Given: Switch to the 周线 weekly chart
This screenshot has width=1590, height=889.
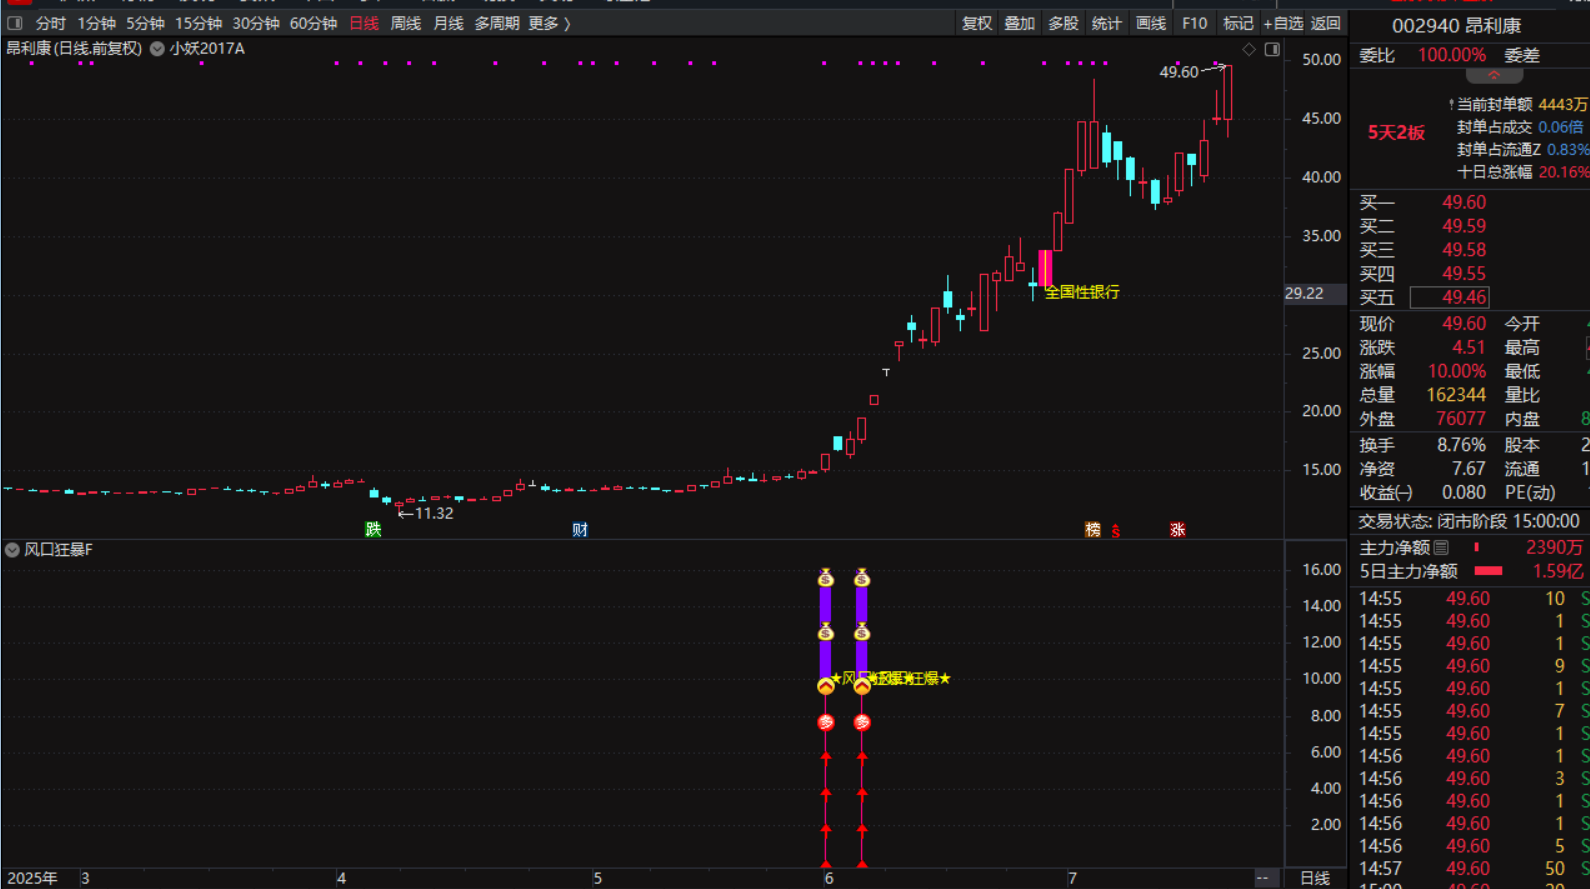Looking at the screenshot, I should (405, 23).
